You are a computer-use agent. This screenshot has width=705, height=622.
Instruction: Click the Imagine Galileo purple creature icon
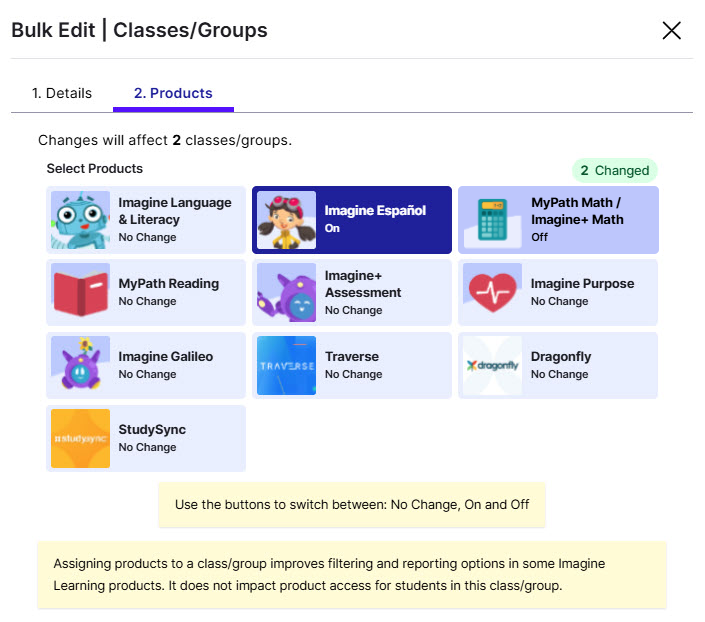(x=80, y=365)
